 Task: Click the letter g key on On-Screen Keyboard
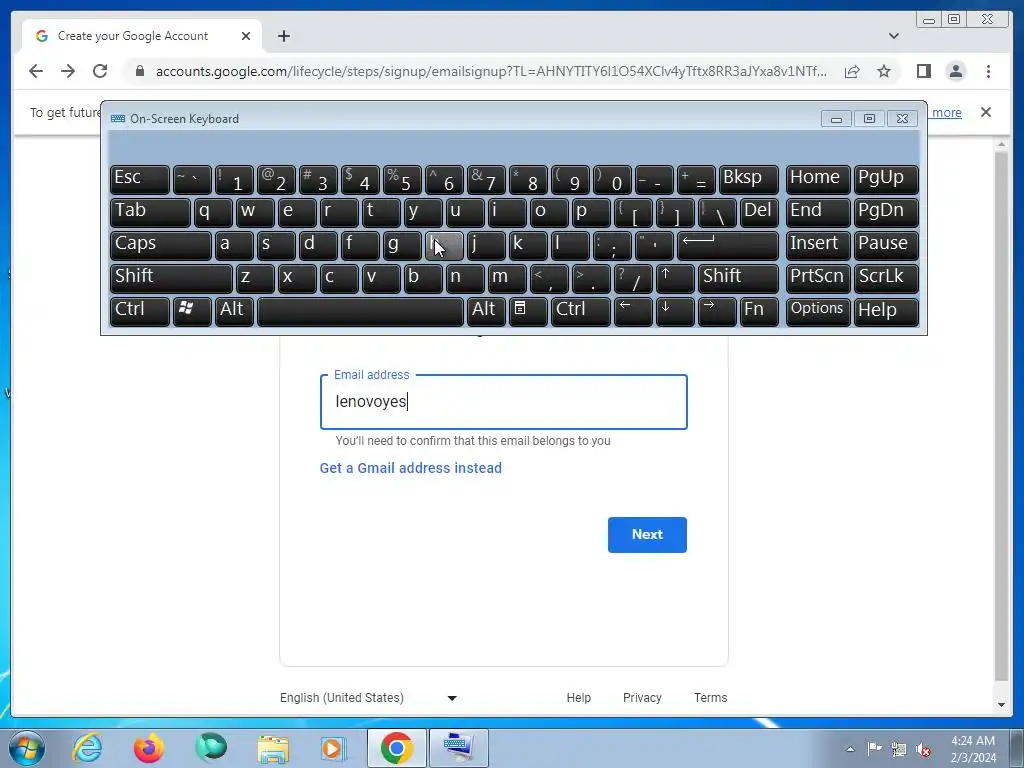(402, 245)
